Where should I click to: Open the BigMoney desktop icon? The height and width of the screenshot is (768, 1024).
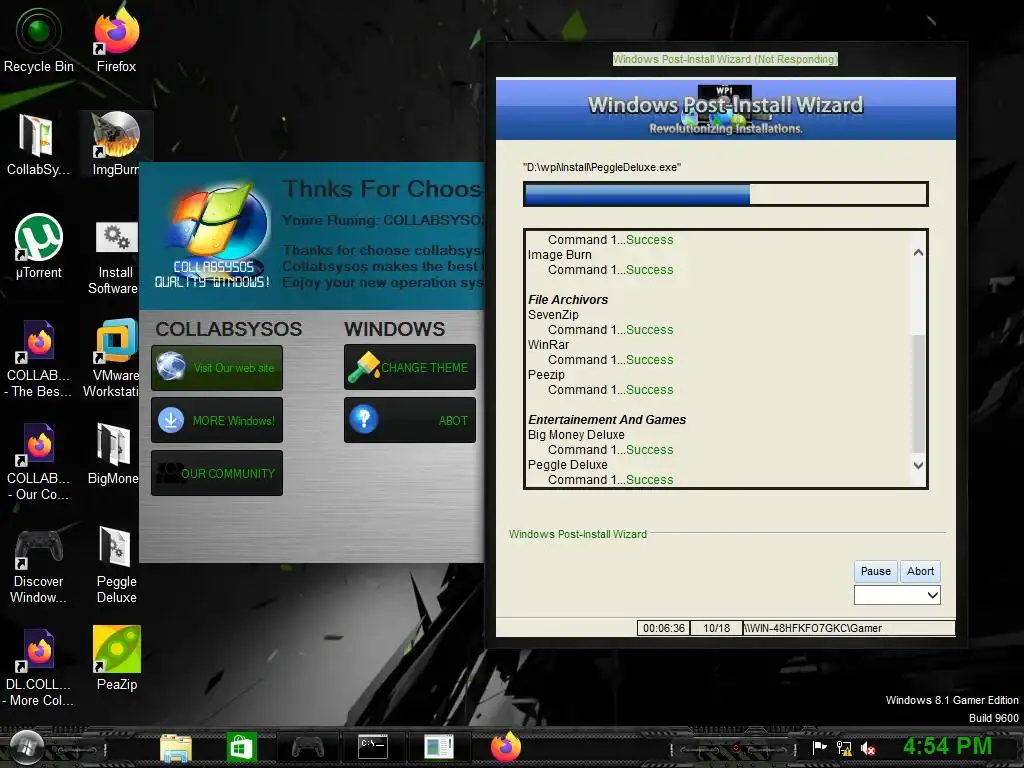(x=114, y=454)
